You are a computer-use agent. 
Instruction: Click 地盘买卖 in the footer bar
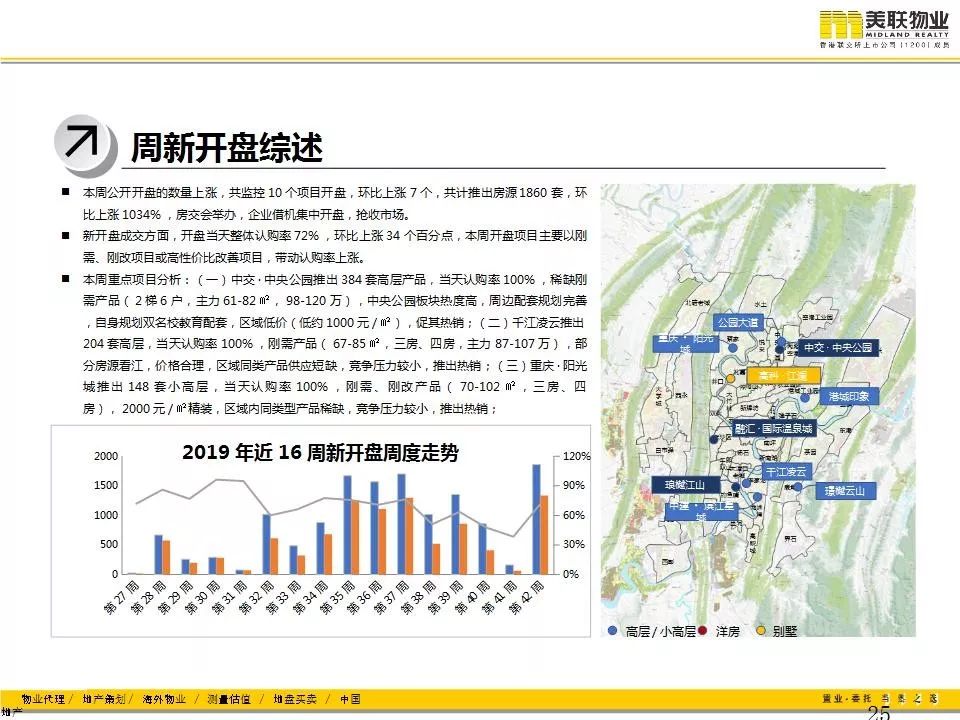click(295, 699)
